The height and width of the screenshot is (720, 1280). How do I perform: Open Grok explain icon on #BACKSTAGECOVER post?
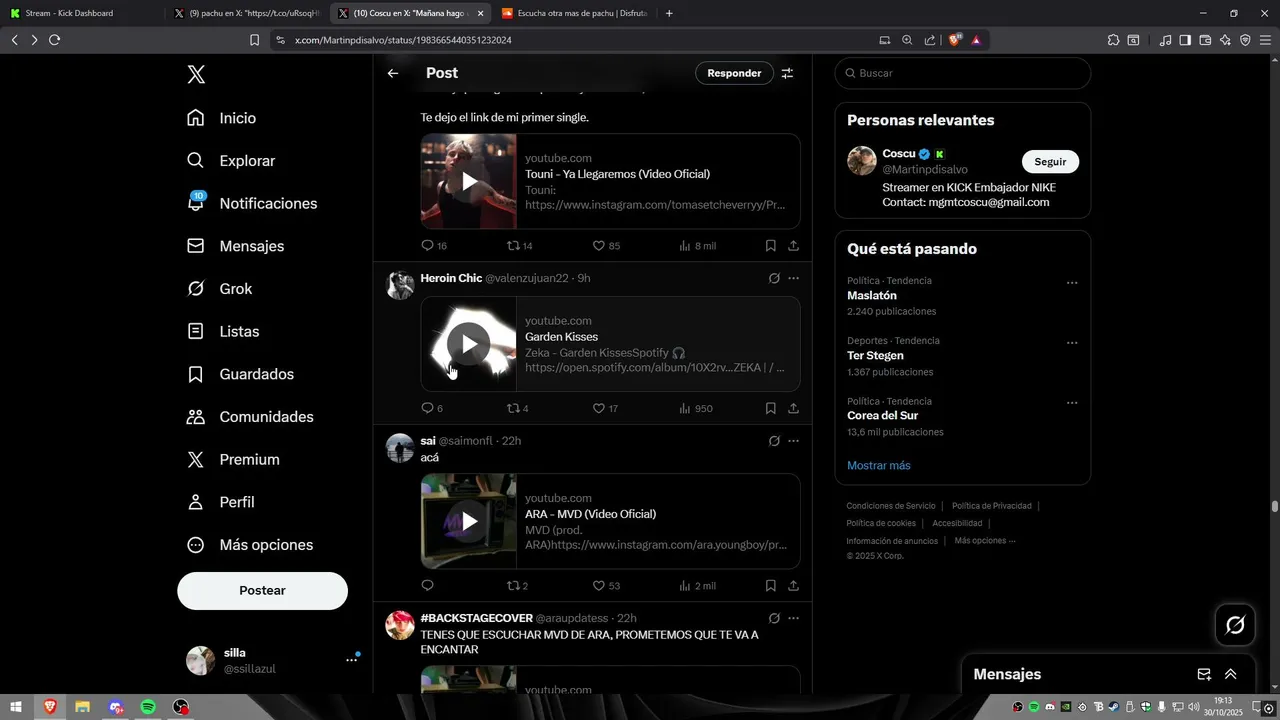coord(774,618)
